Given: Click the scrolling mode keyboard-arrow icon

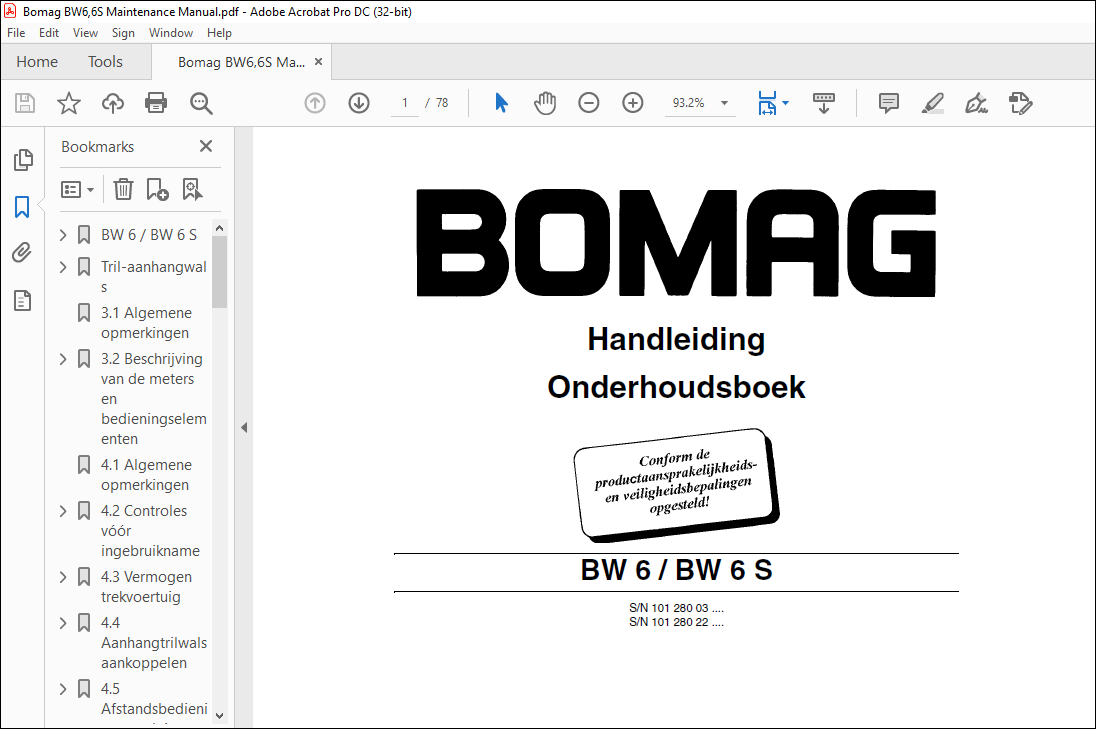Looking at the screenshot, I should click(824, 103).
